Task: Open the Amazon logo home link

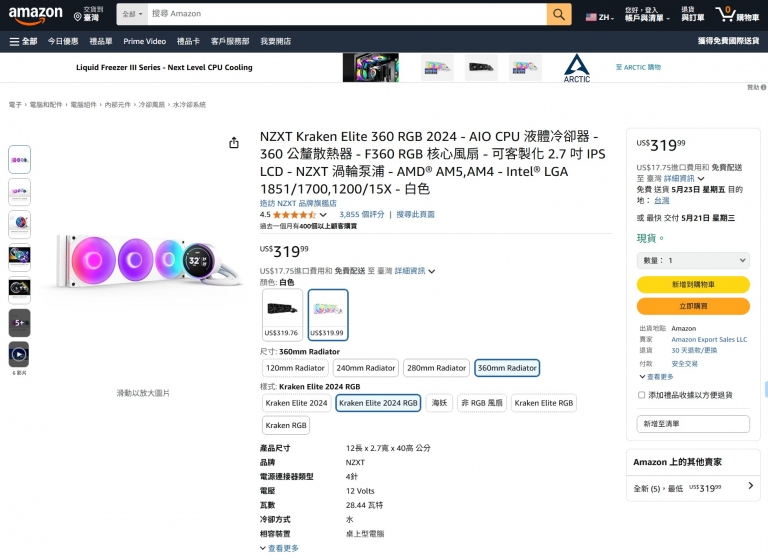Action: (x=35, y=15)
